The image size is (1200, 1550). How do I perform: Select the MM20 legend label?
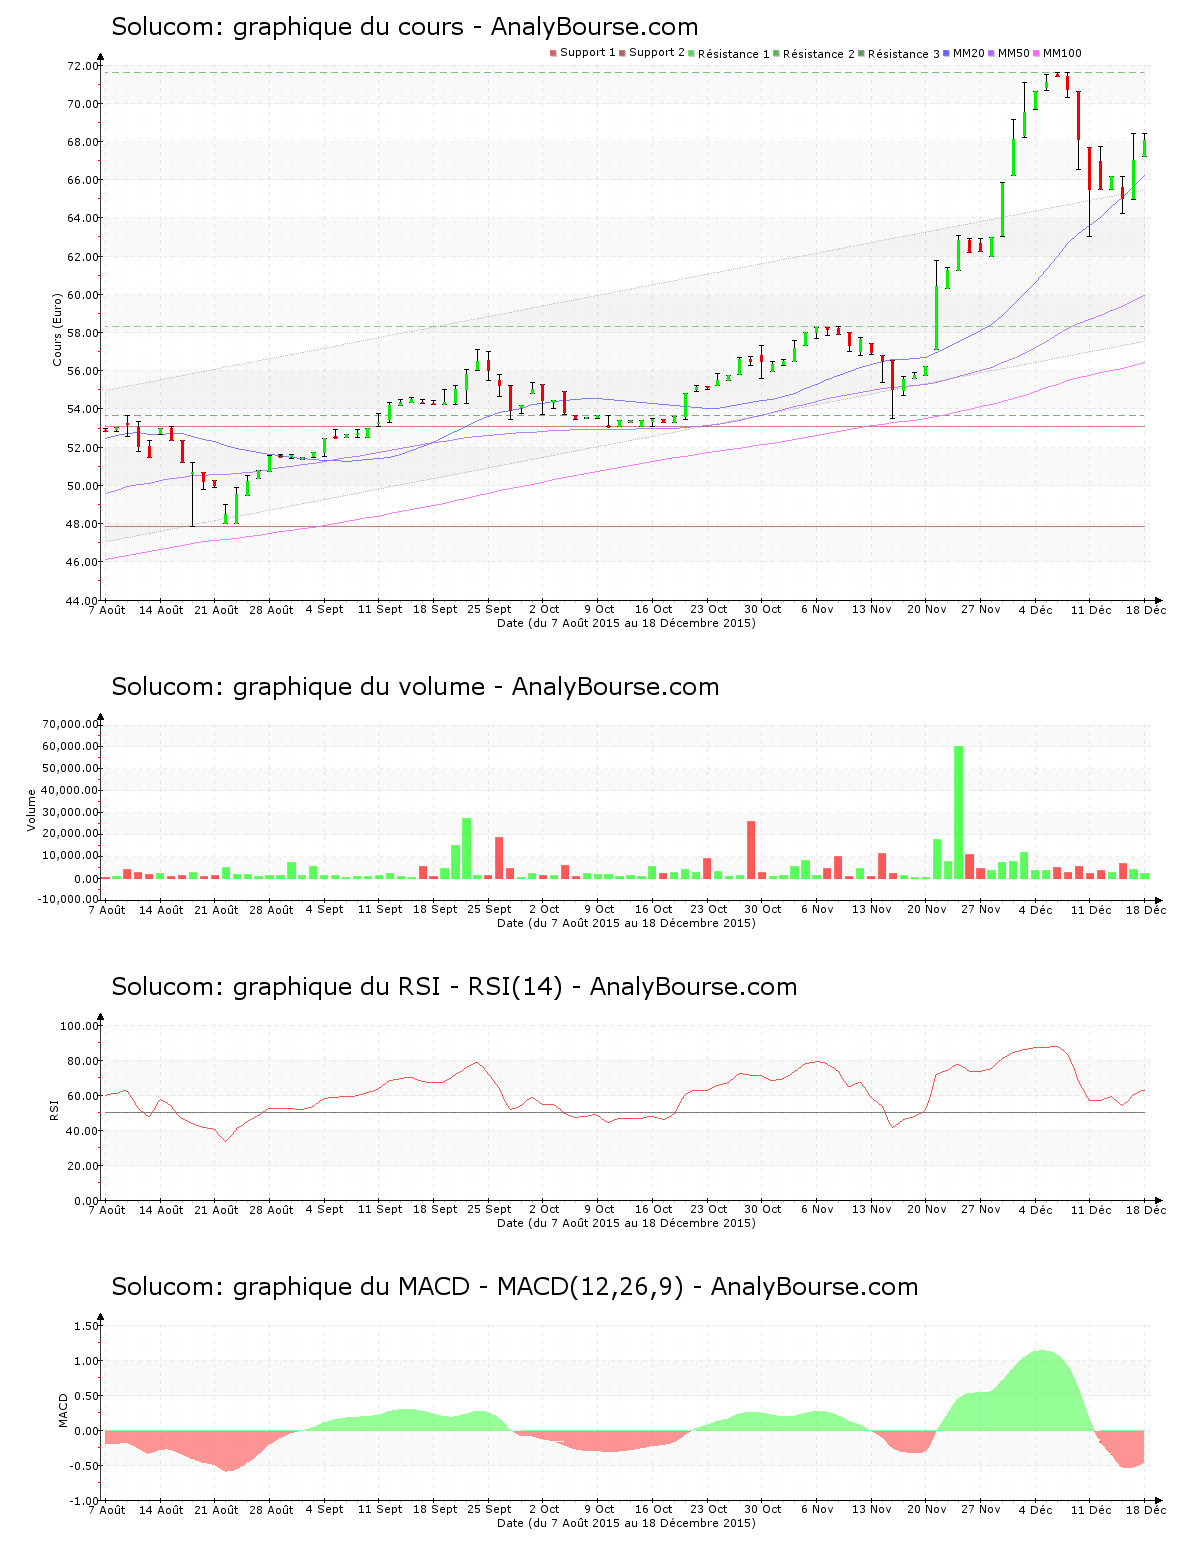coord(968,53)
